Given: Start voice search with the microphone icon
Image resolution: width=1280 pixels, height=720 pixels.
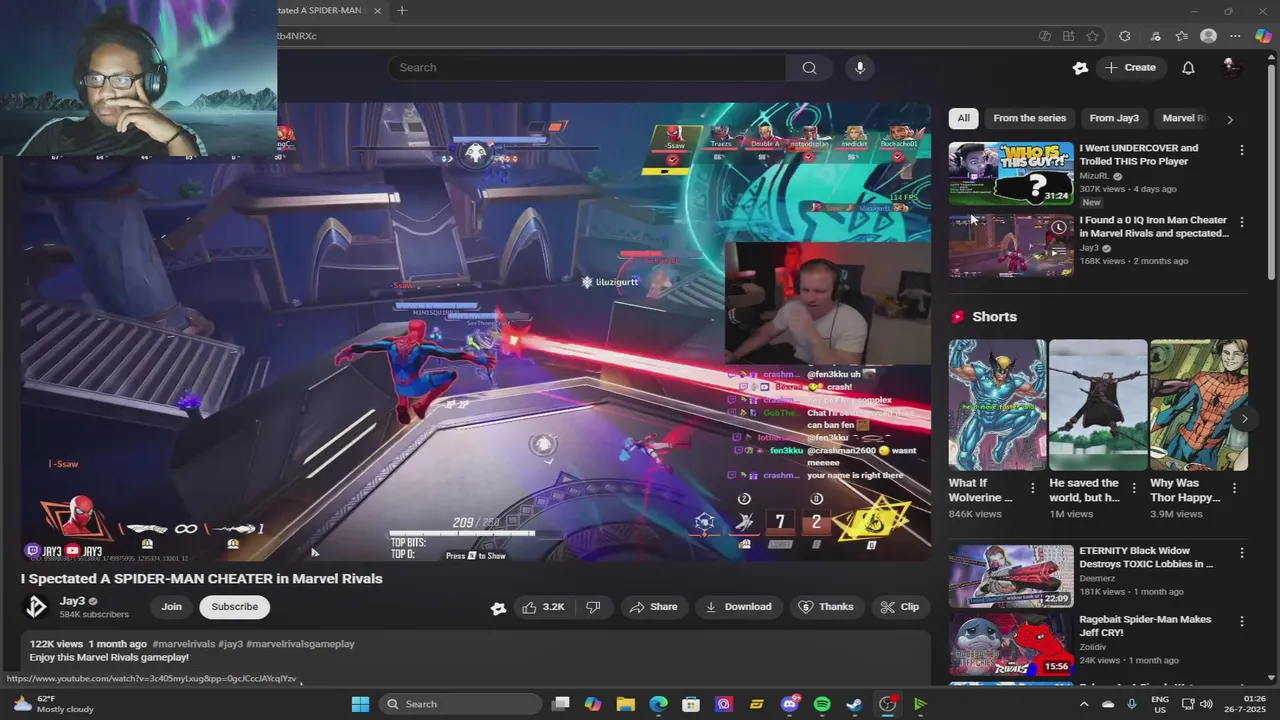Looking at the screenshot, I should 860,68.
